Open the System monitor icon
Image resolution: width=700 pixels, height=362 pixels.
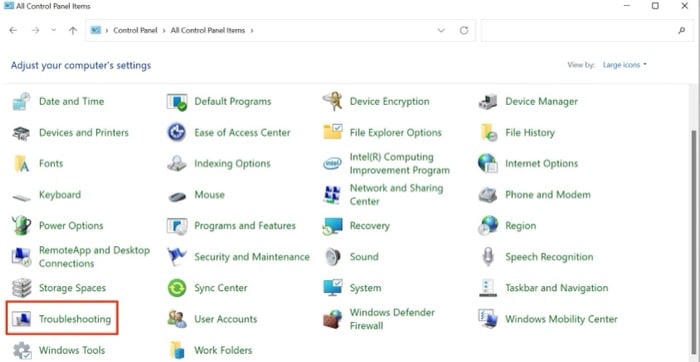[x=332, y=288]
